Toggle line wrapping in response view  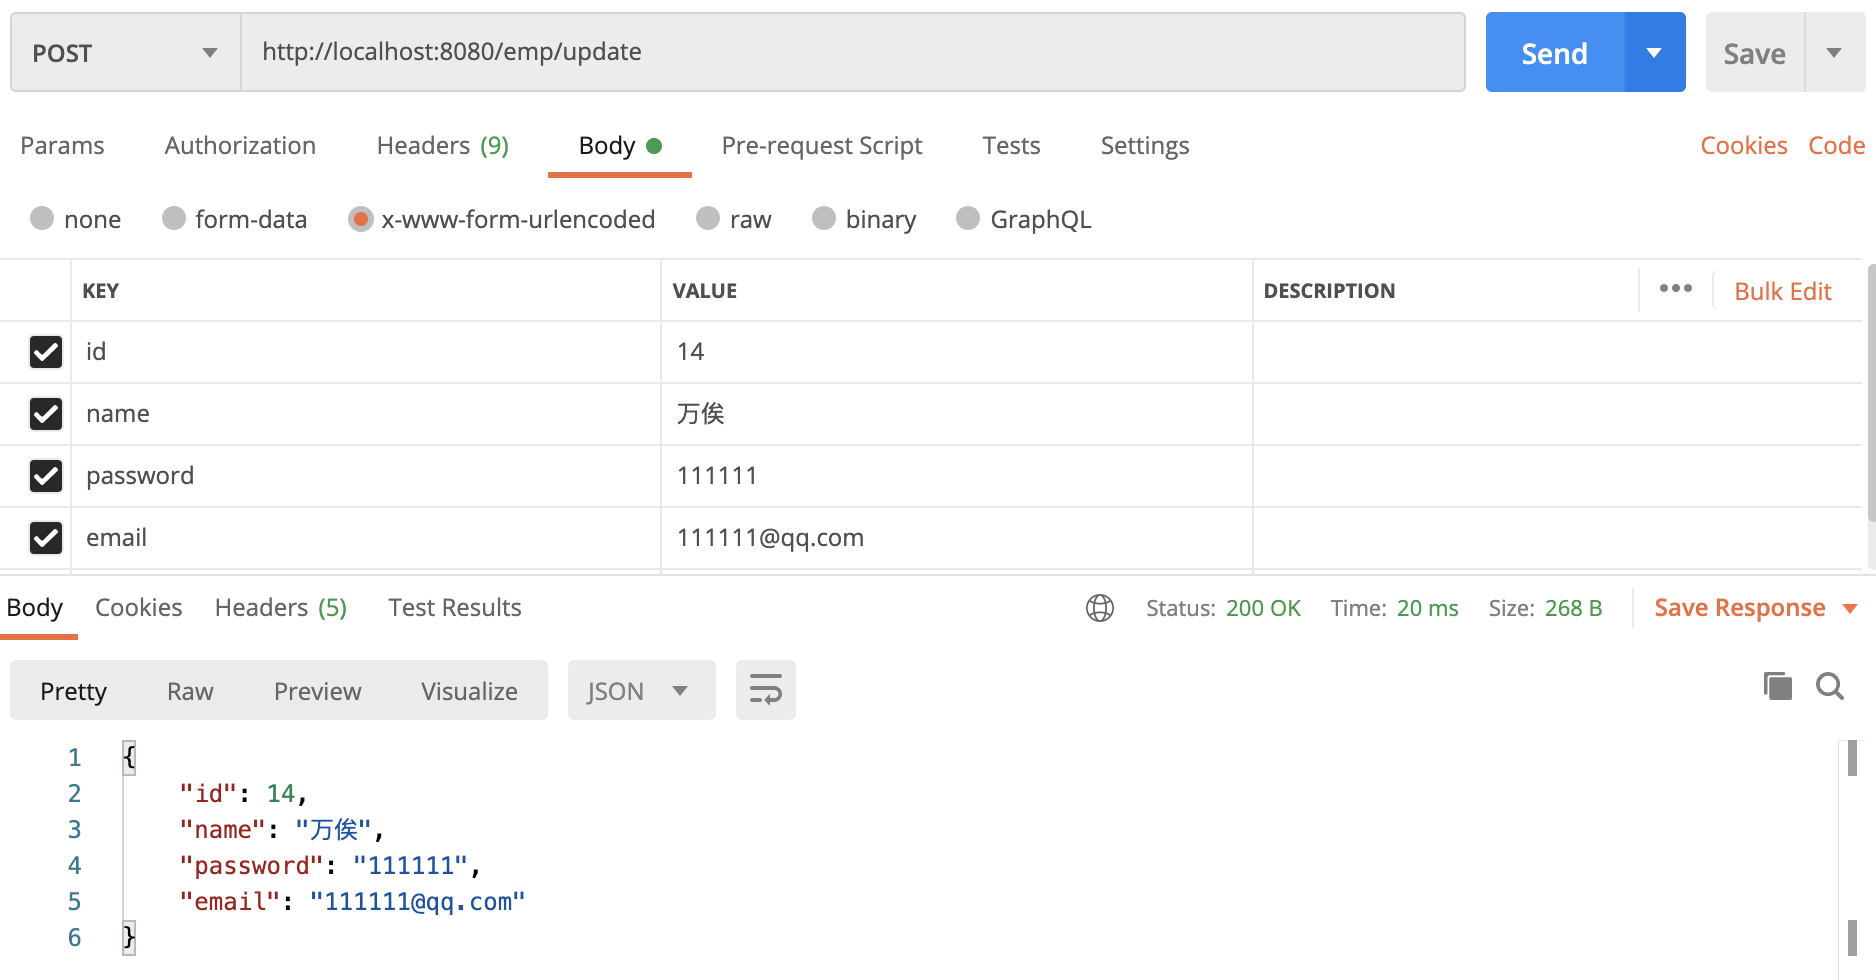[765, 689]
